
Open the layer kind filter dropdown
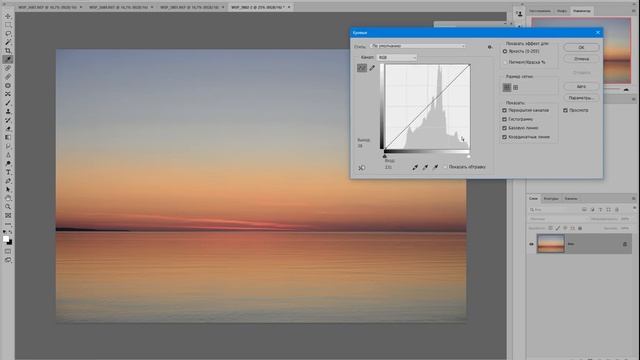[x=554, y=210]
